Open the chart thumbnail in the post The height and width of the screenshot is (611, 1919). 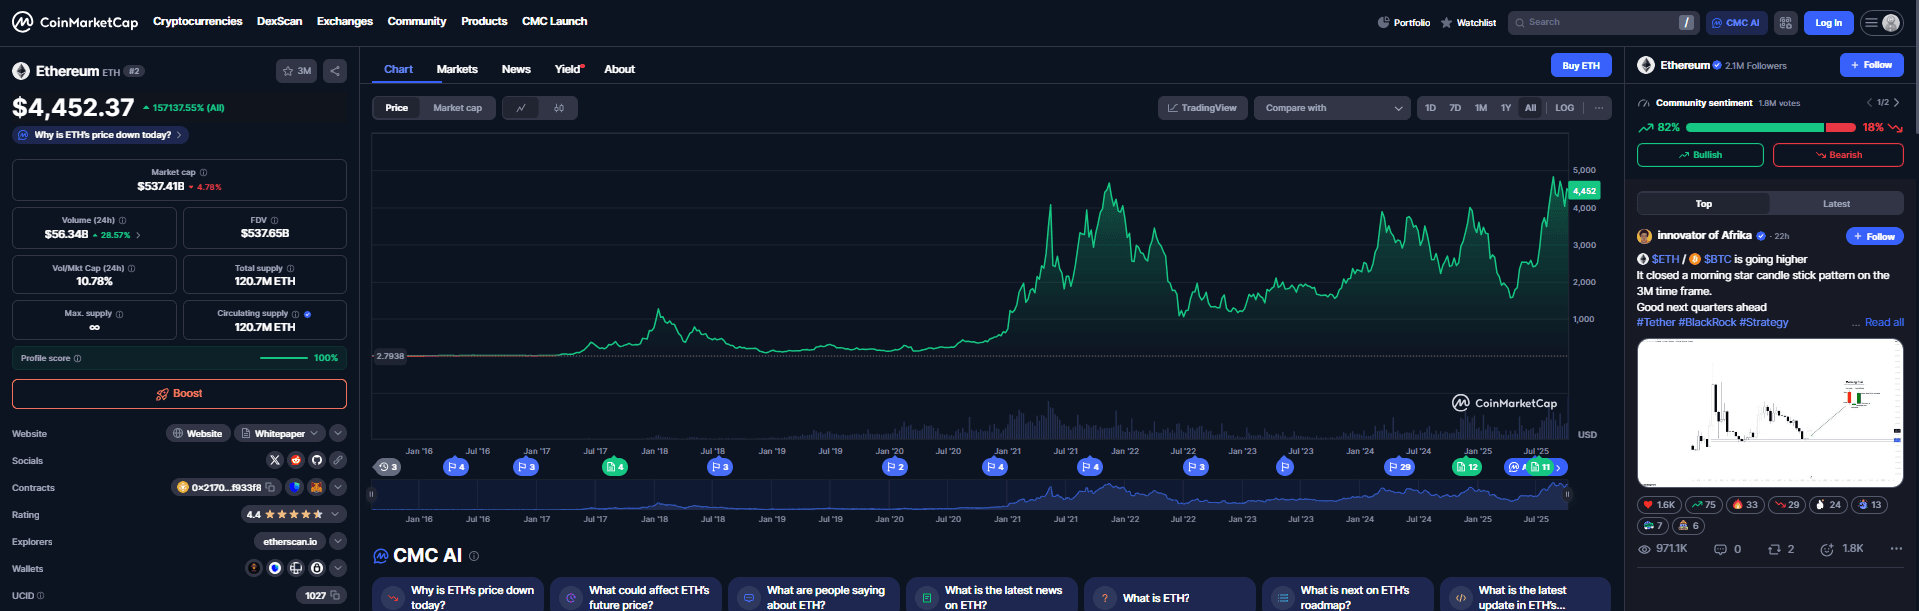coord(1770,413)
